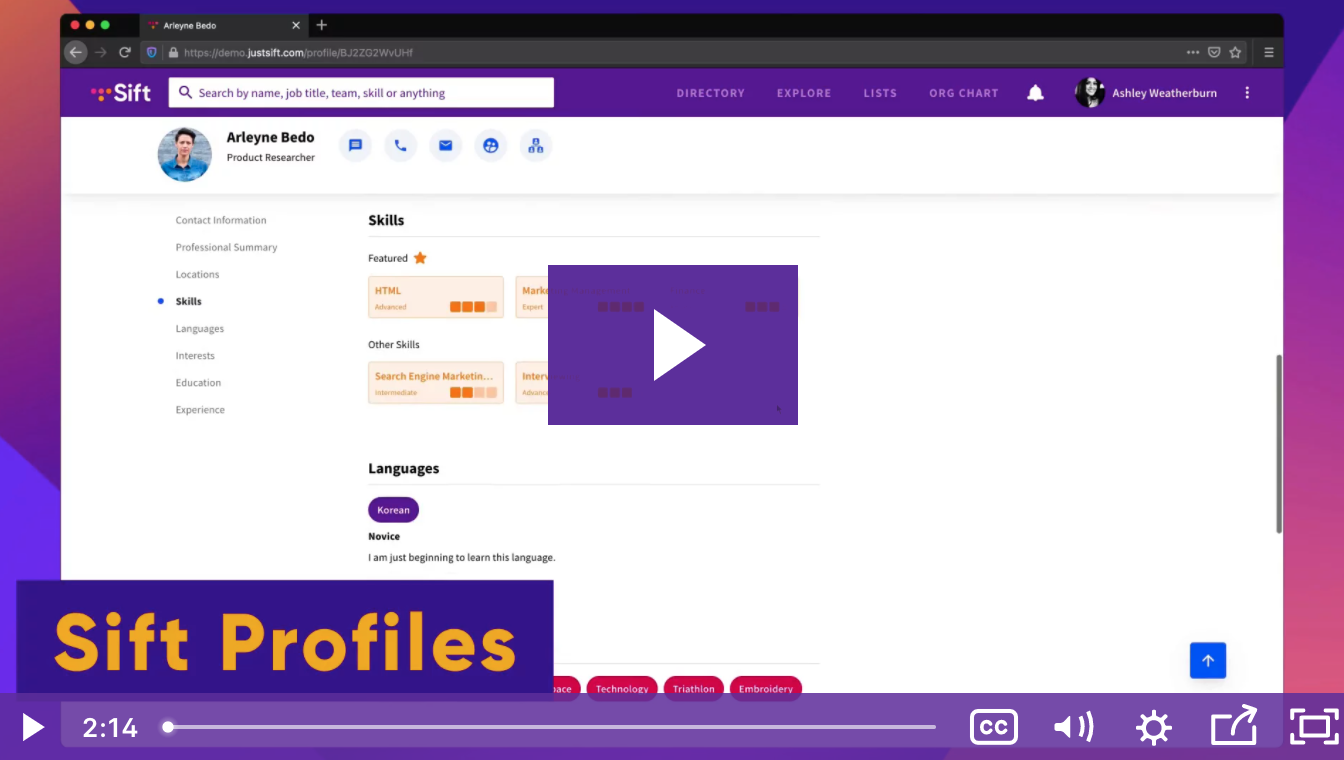Go back in the browser
The image size is (1344, 760).
76,52
